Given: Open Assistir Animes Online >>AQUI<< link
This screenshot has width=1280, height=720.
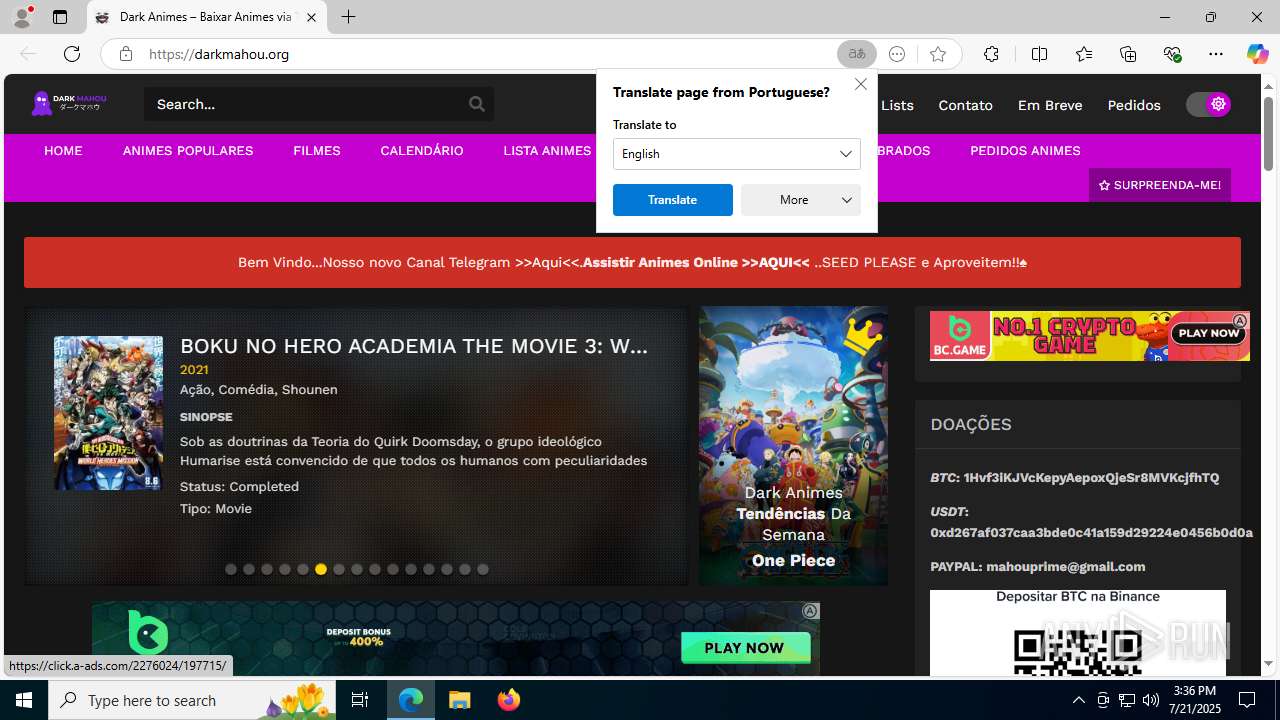Looking at the screenshot, I should click(x=696, y=262).
